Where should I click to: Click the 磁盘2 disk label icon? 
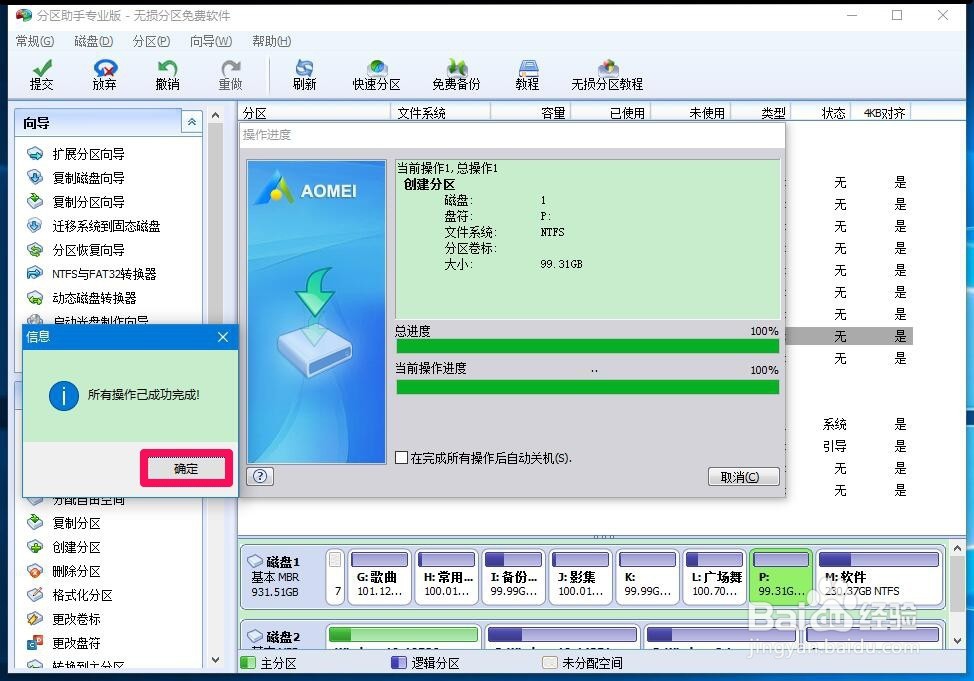point(255,636)
